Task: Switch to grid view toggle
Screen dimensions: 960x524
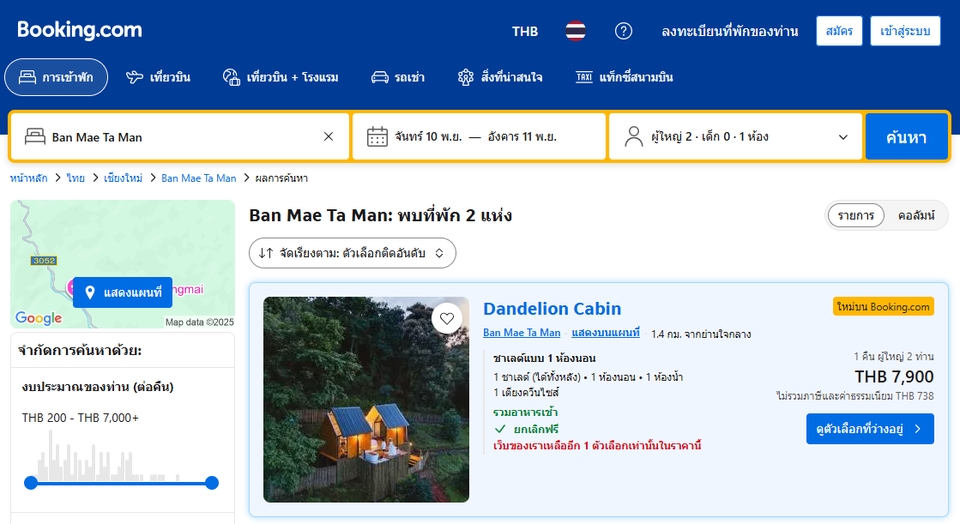Action: (x=915, y=215)
